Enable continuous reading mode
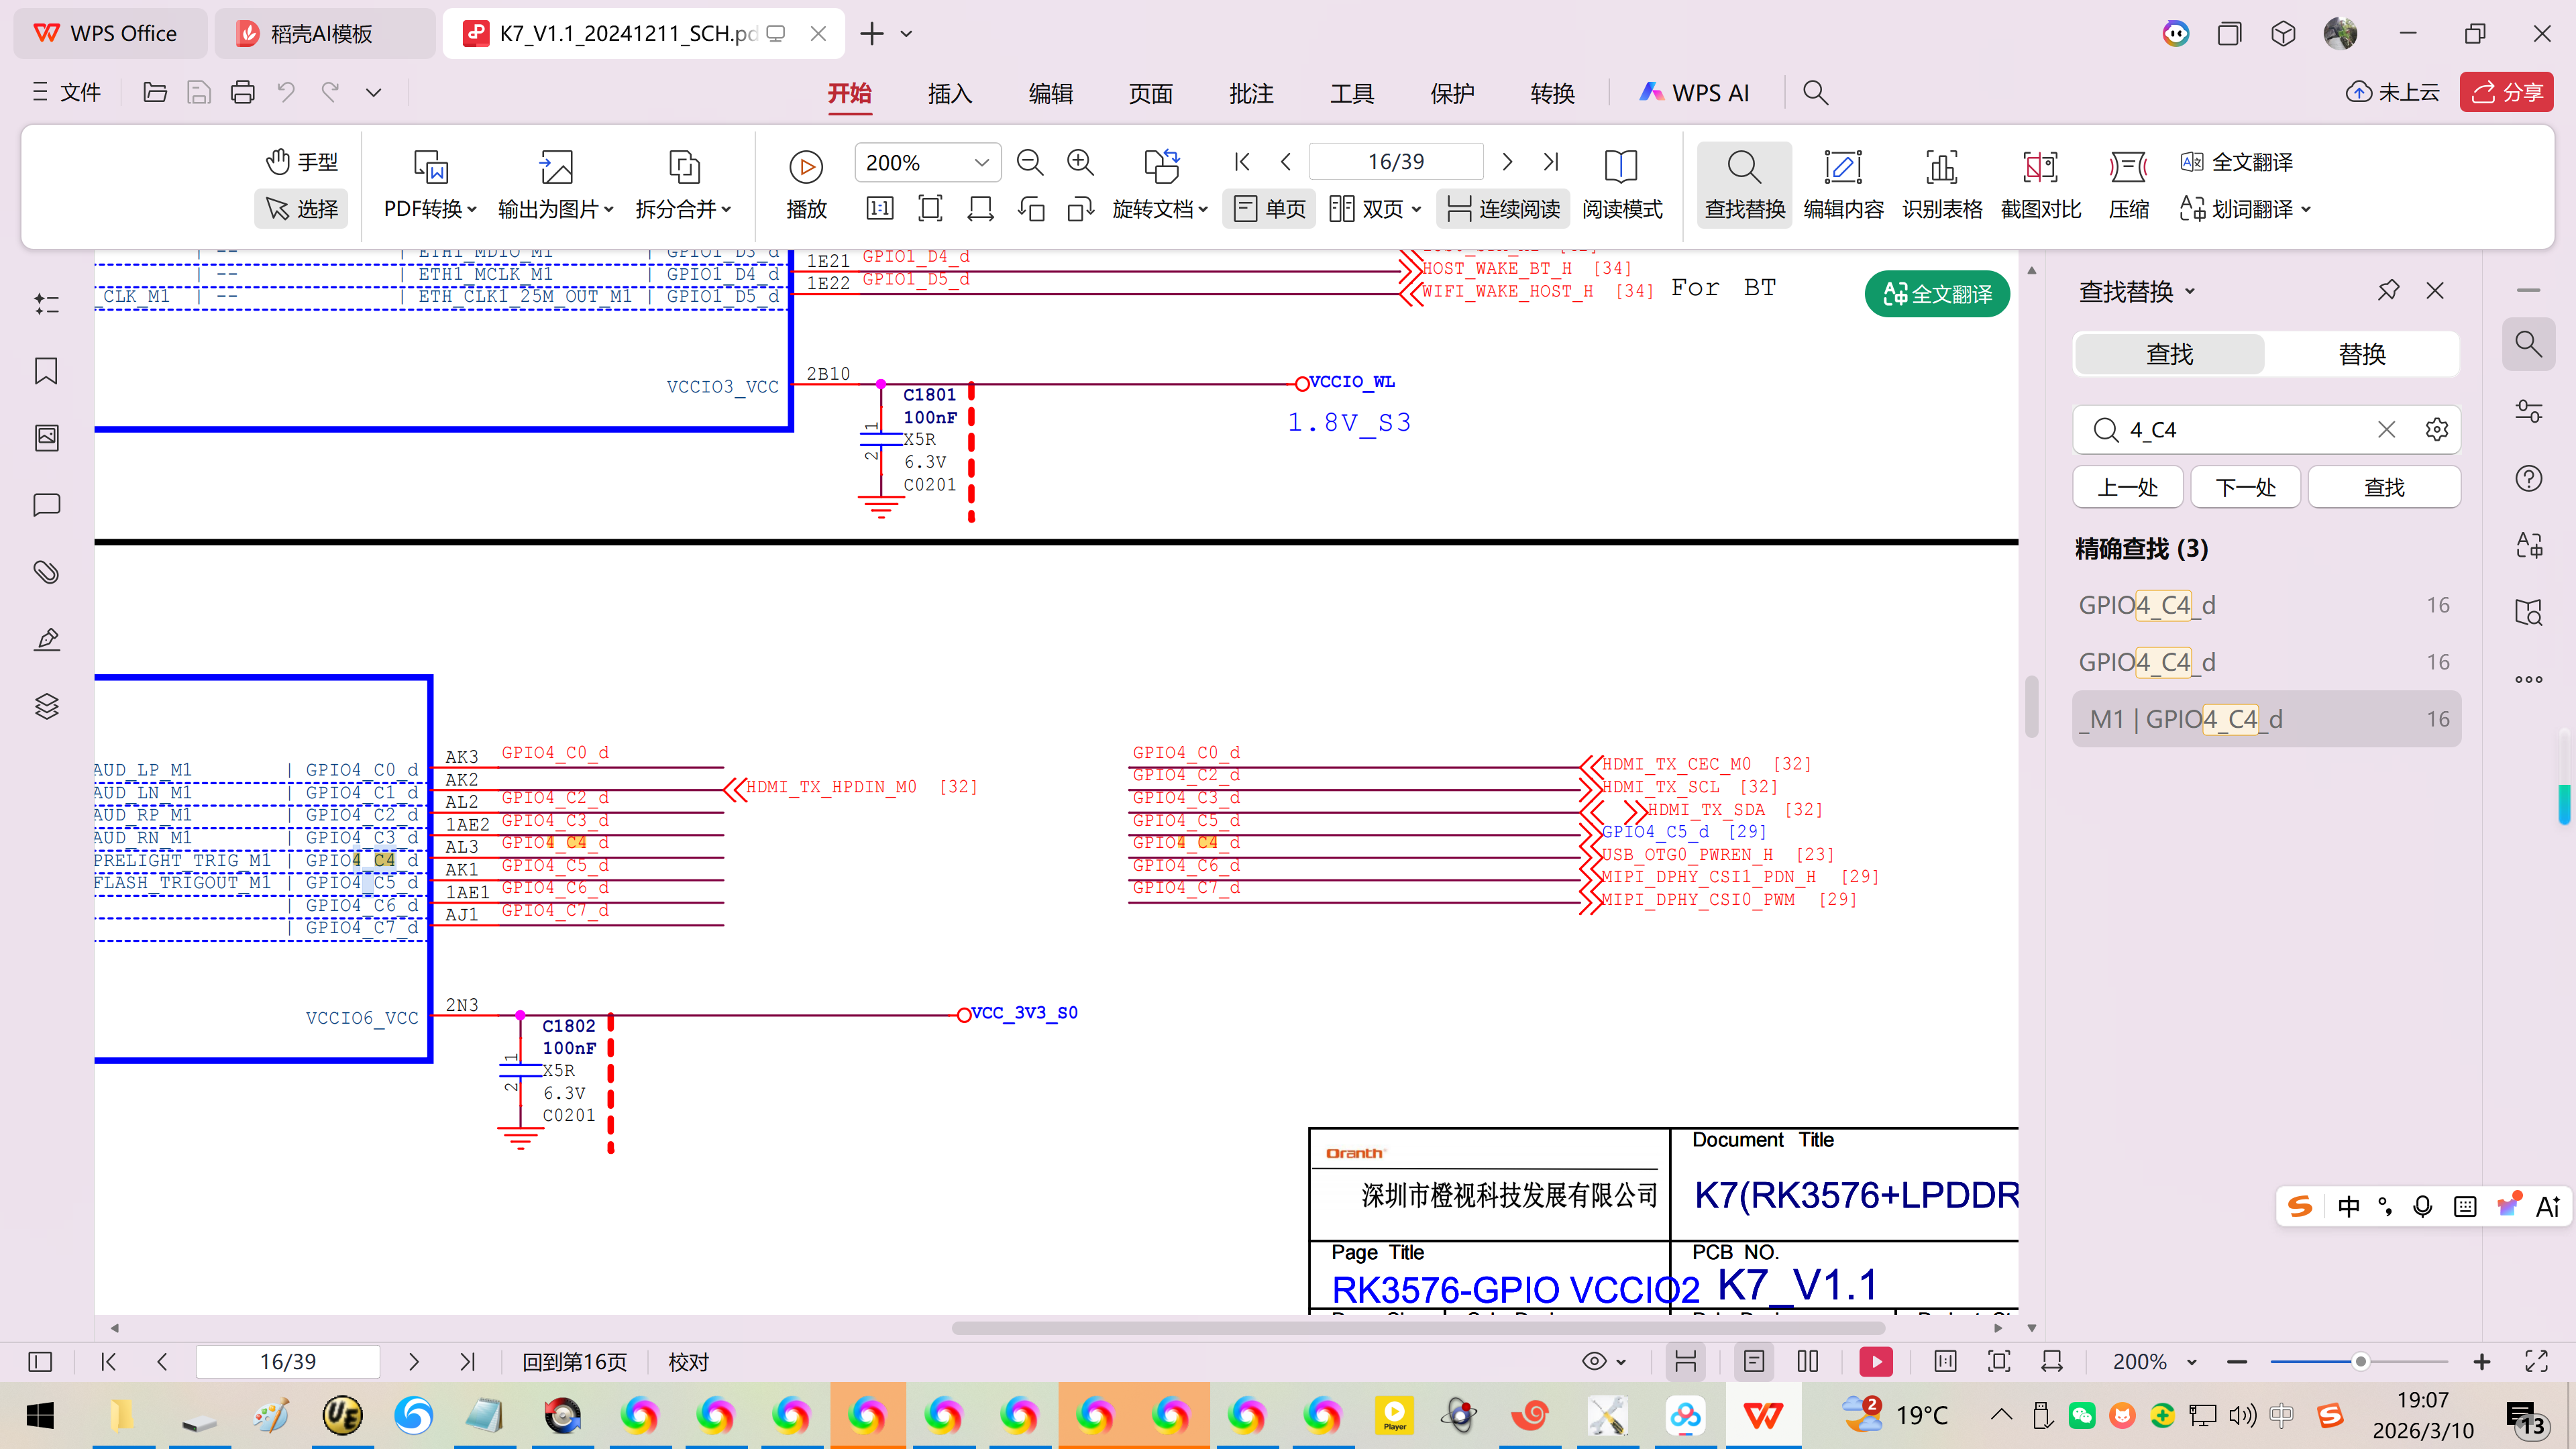Viewport: 2576px width, 1449px height. 1503,209
